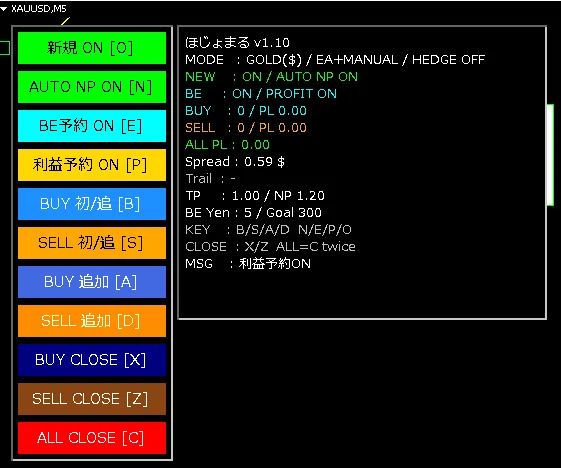The image size is (561, 468).
Task: Toggle AUTO NP ON [N] button
Action: 92,87
